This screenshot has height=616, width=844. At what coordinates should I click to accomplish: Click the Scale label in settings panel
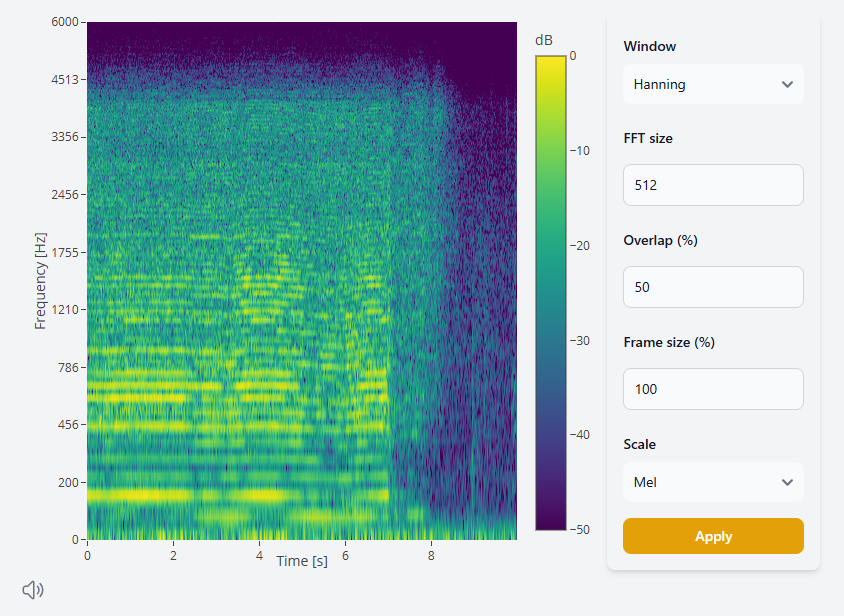click(639, 444)
